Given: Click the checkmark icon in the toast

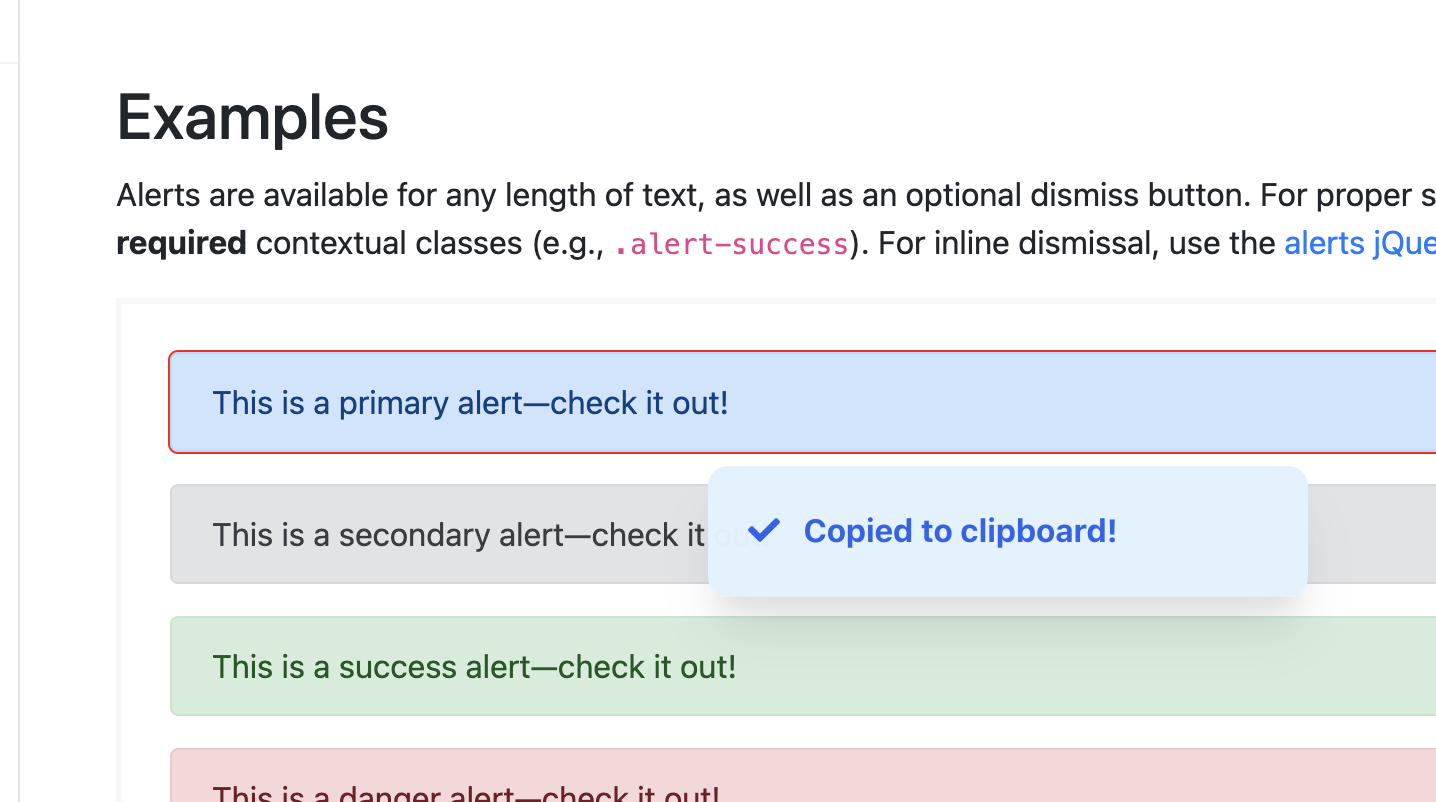Looking at the screenshot, I should (x=763, y=531).
